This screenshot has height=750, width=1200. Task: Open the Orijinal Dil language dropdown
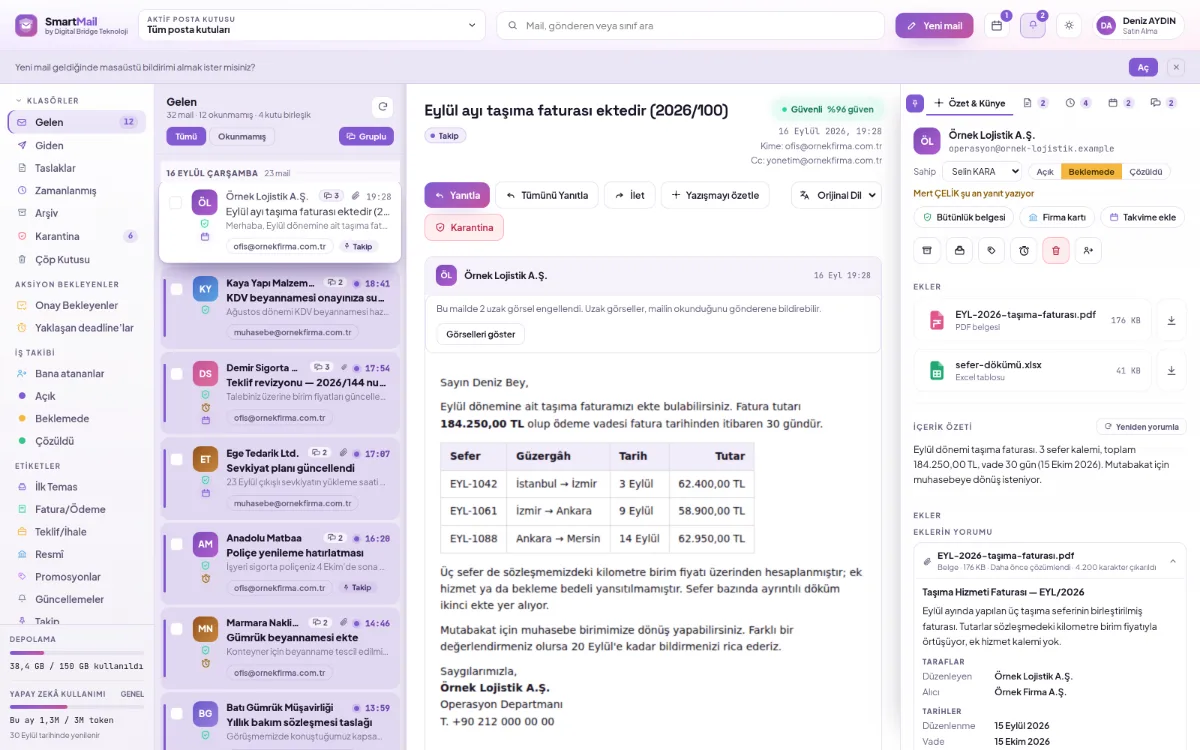click(x=836, y=195)
